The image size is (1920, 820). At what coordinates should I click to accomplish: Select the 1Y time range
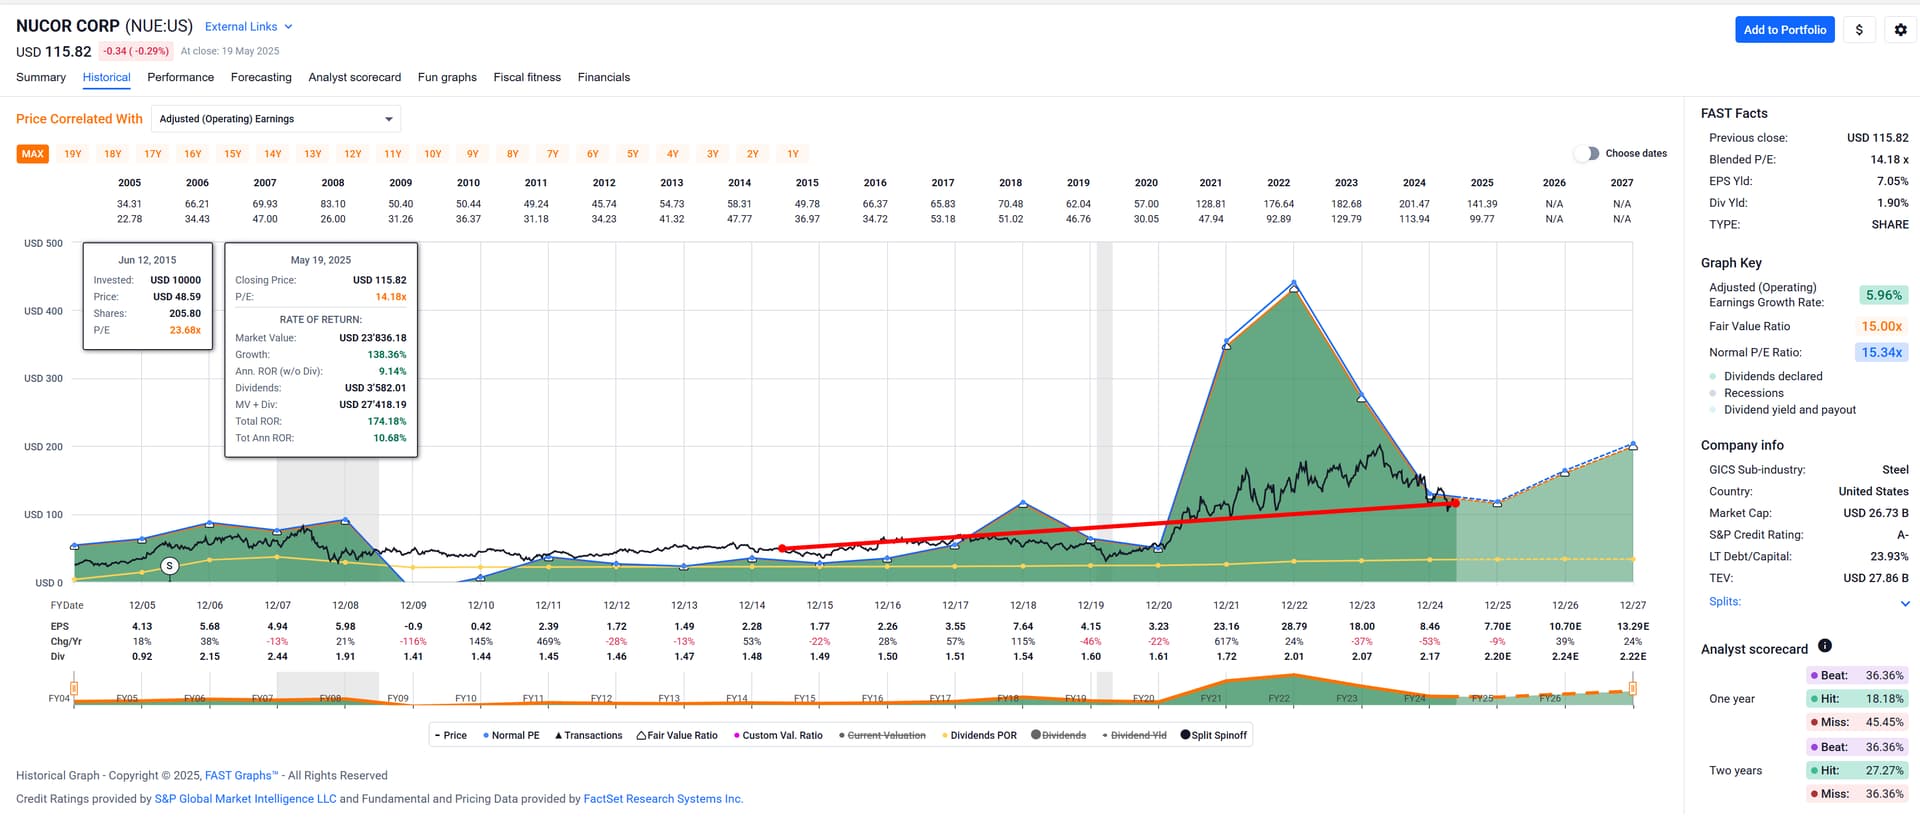tap(793, 154)
